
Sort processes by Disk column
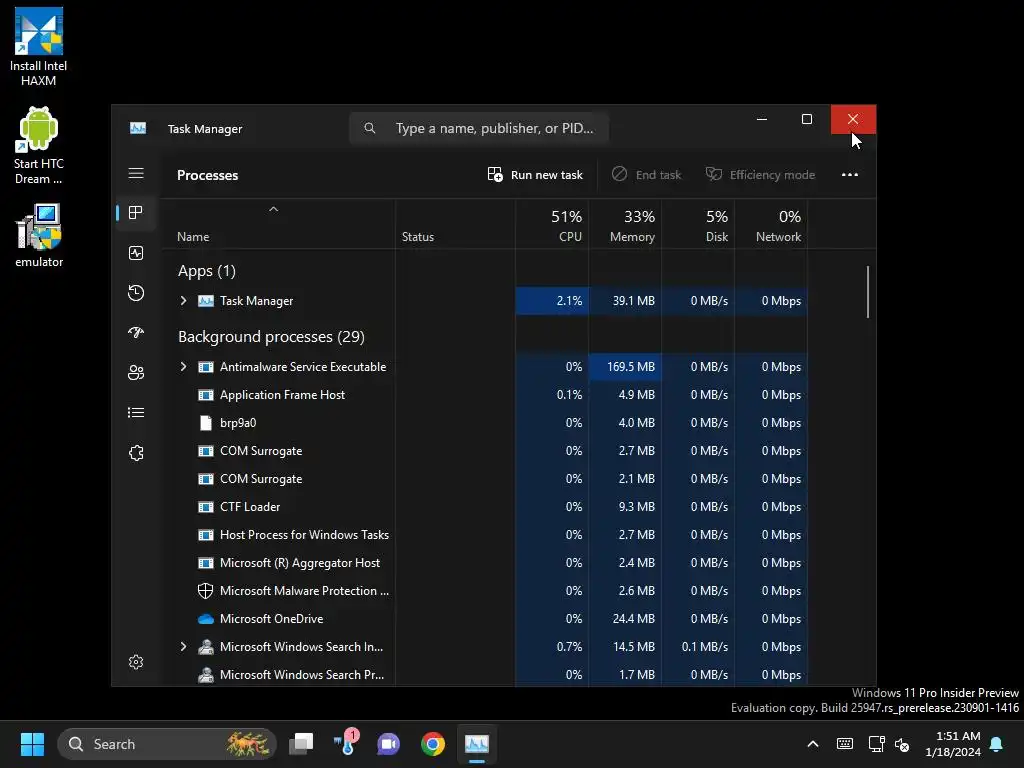tap(698, 225)
